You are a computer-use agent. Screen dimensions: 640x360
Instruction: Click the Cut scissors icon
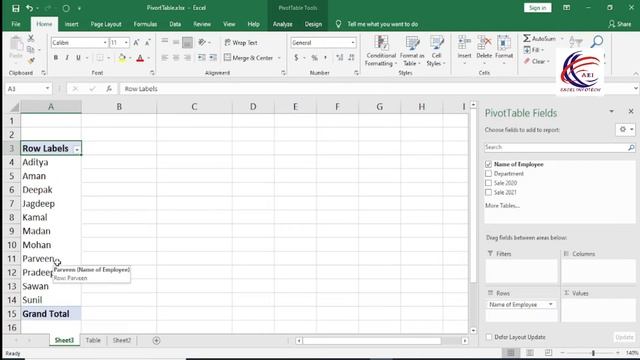pyautogui.click(x=31, y=38)
